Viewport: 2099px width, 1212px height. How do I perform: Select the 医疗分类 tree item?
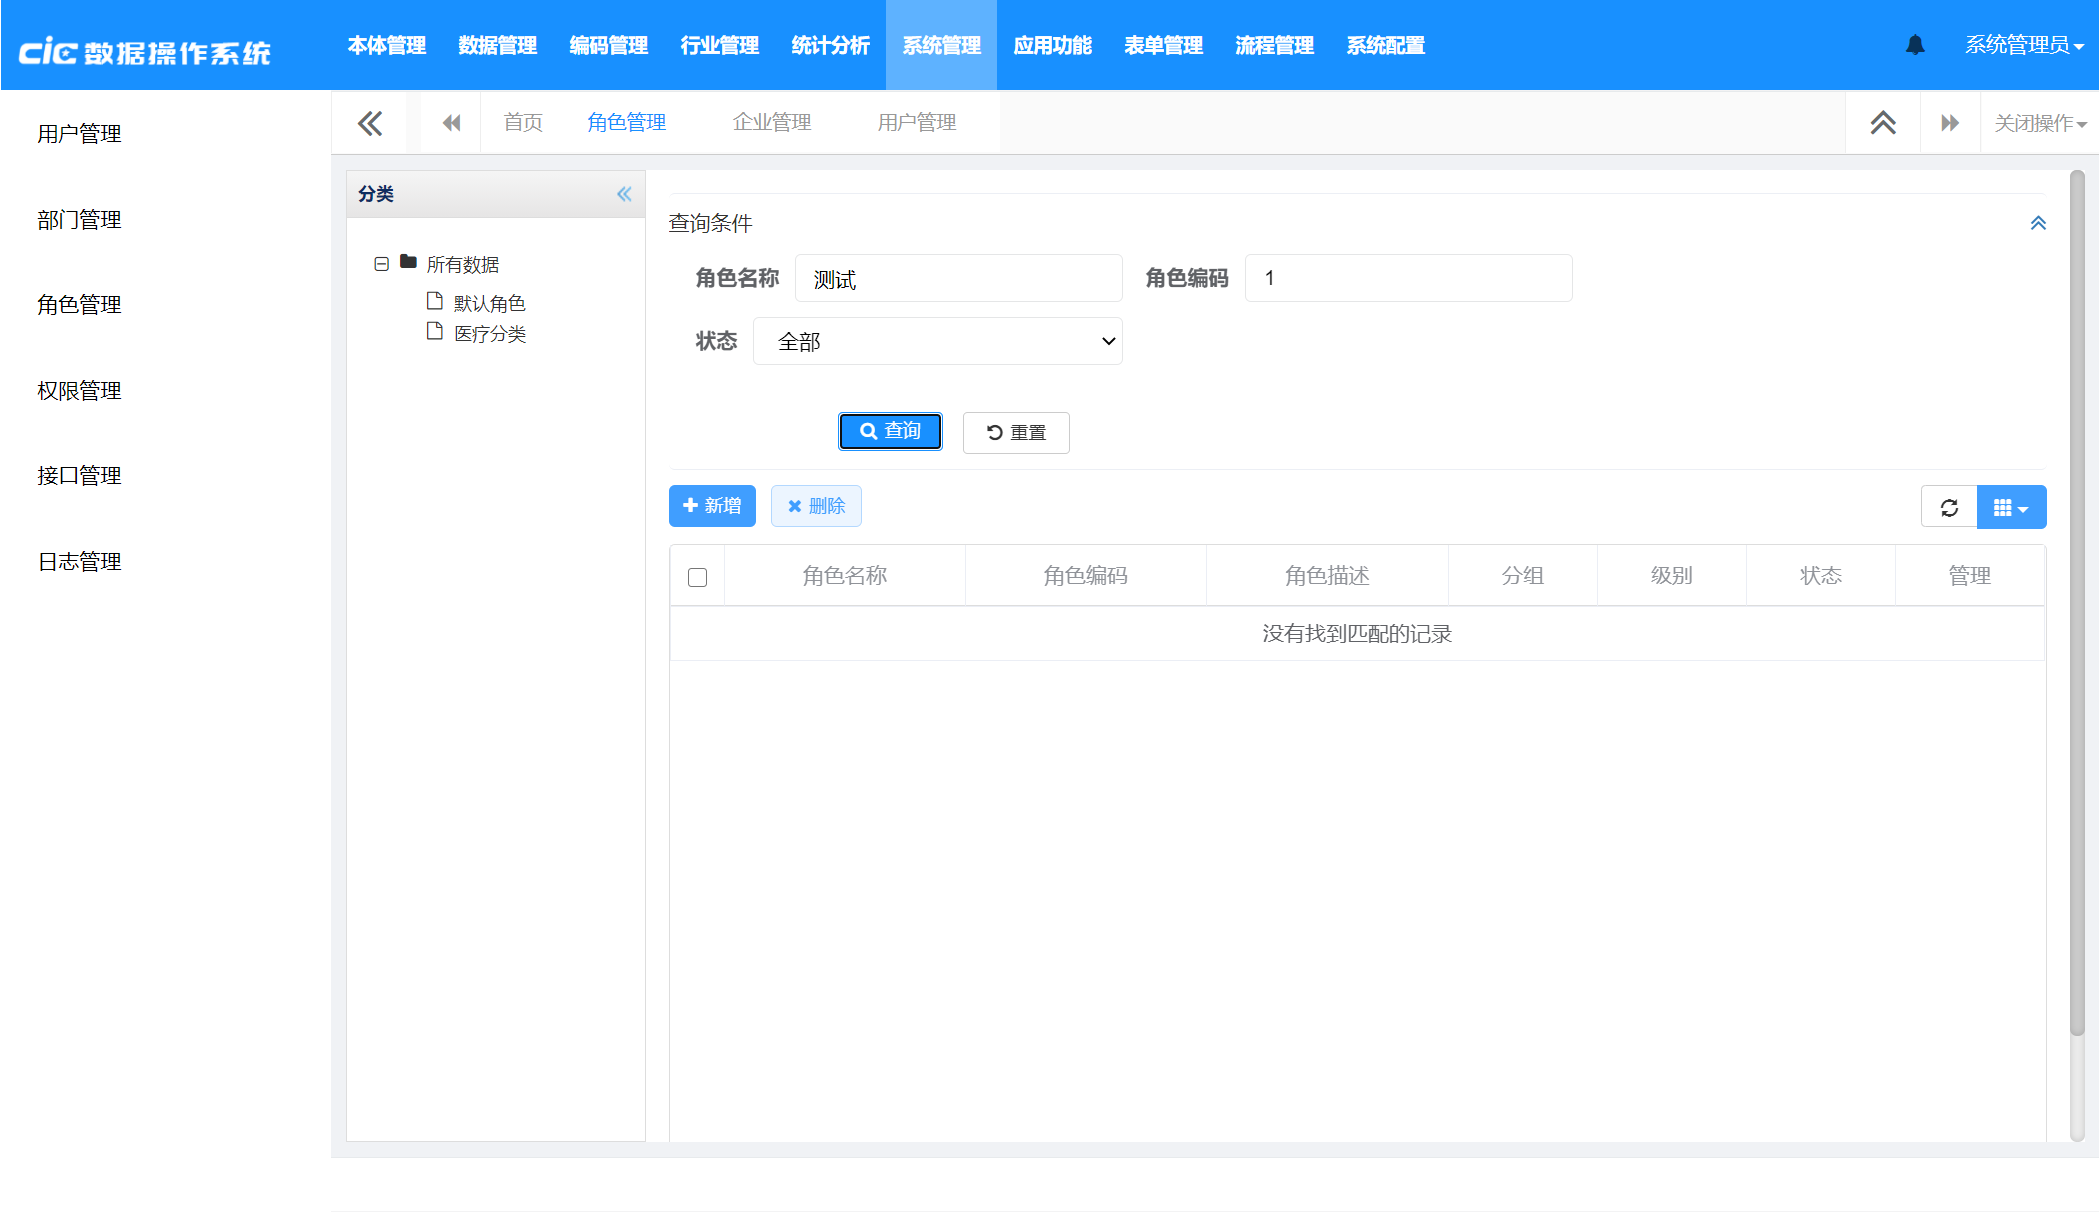point(489,334)
